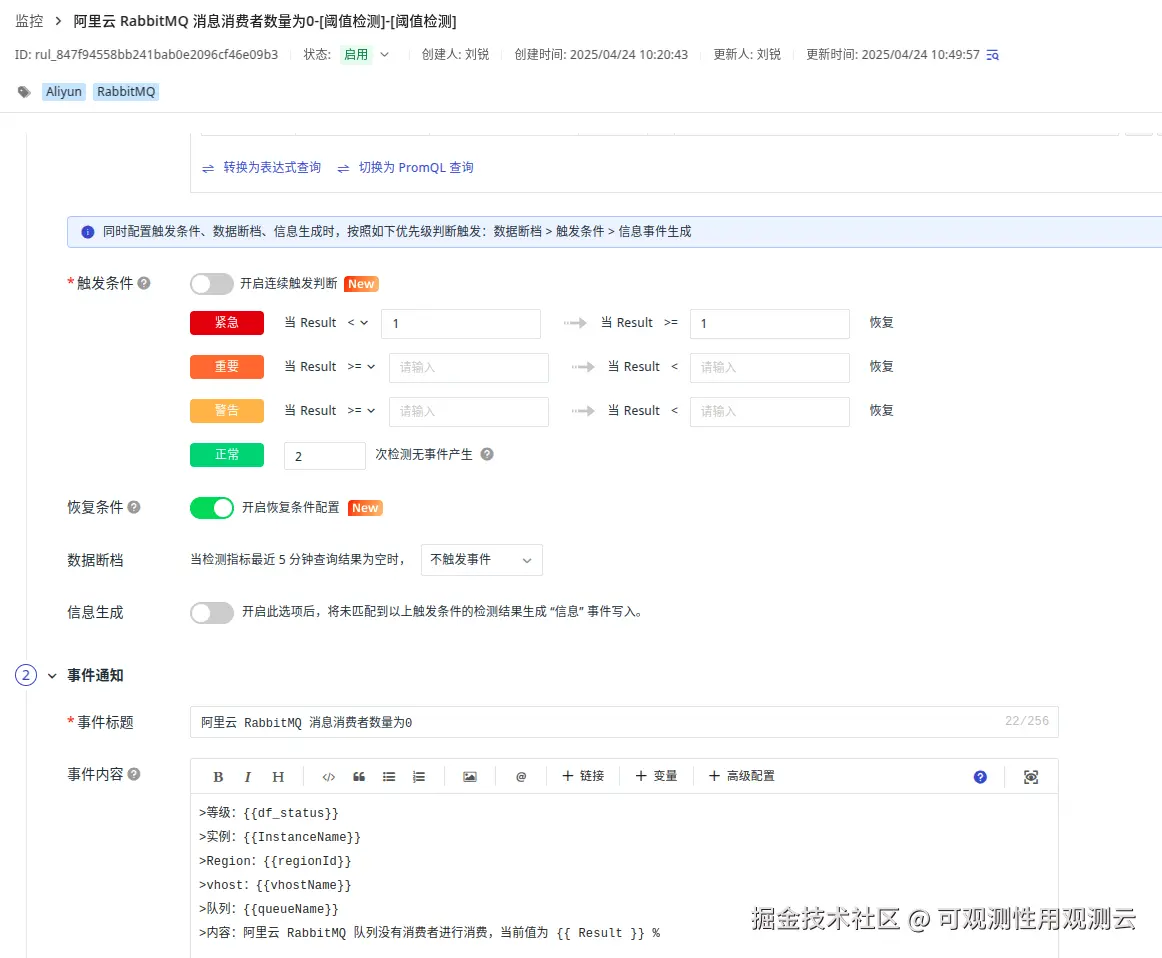Open help icon beside 恢复条件

(x=133, y=507)
